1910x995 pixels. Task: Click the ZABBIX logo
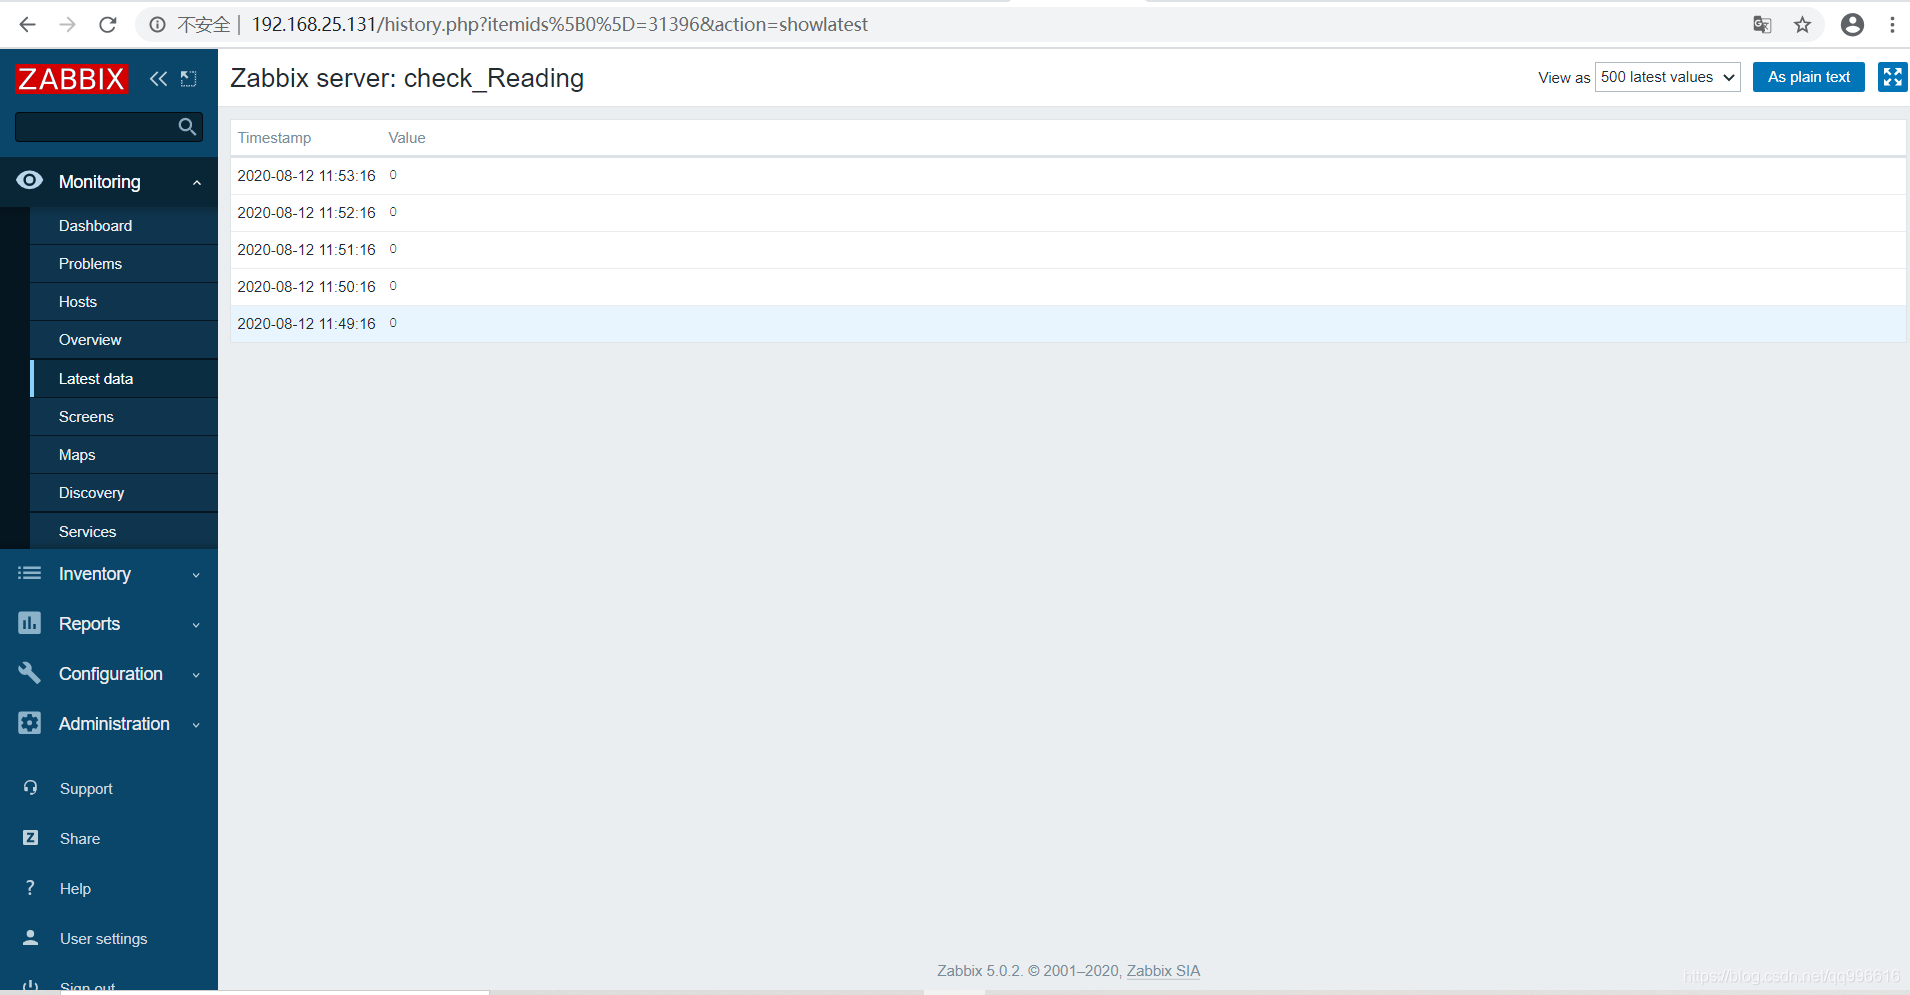(71, 78)
